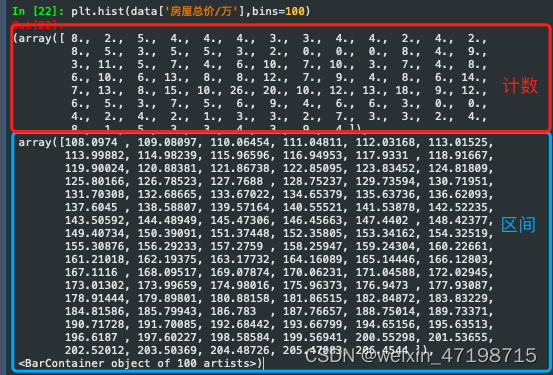
Task: Click bin edge 183.83229
Action: click(458, 298)
